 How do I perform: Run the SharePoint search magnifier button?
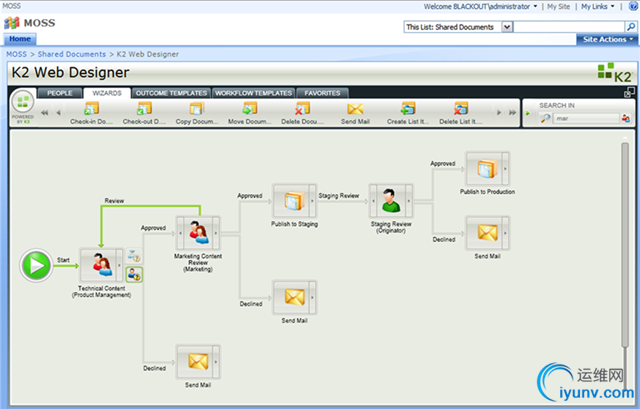[631, 27]
